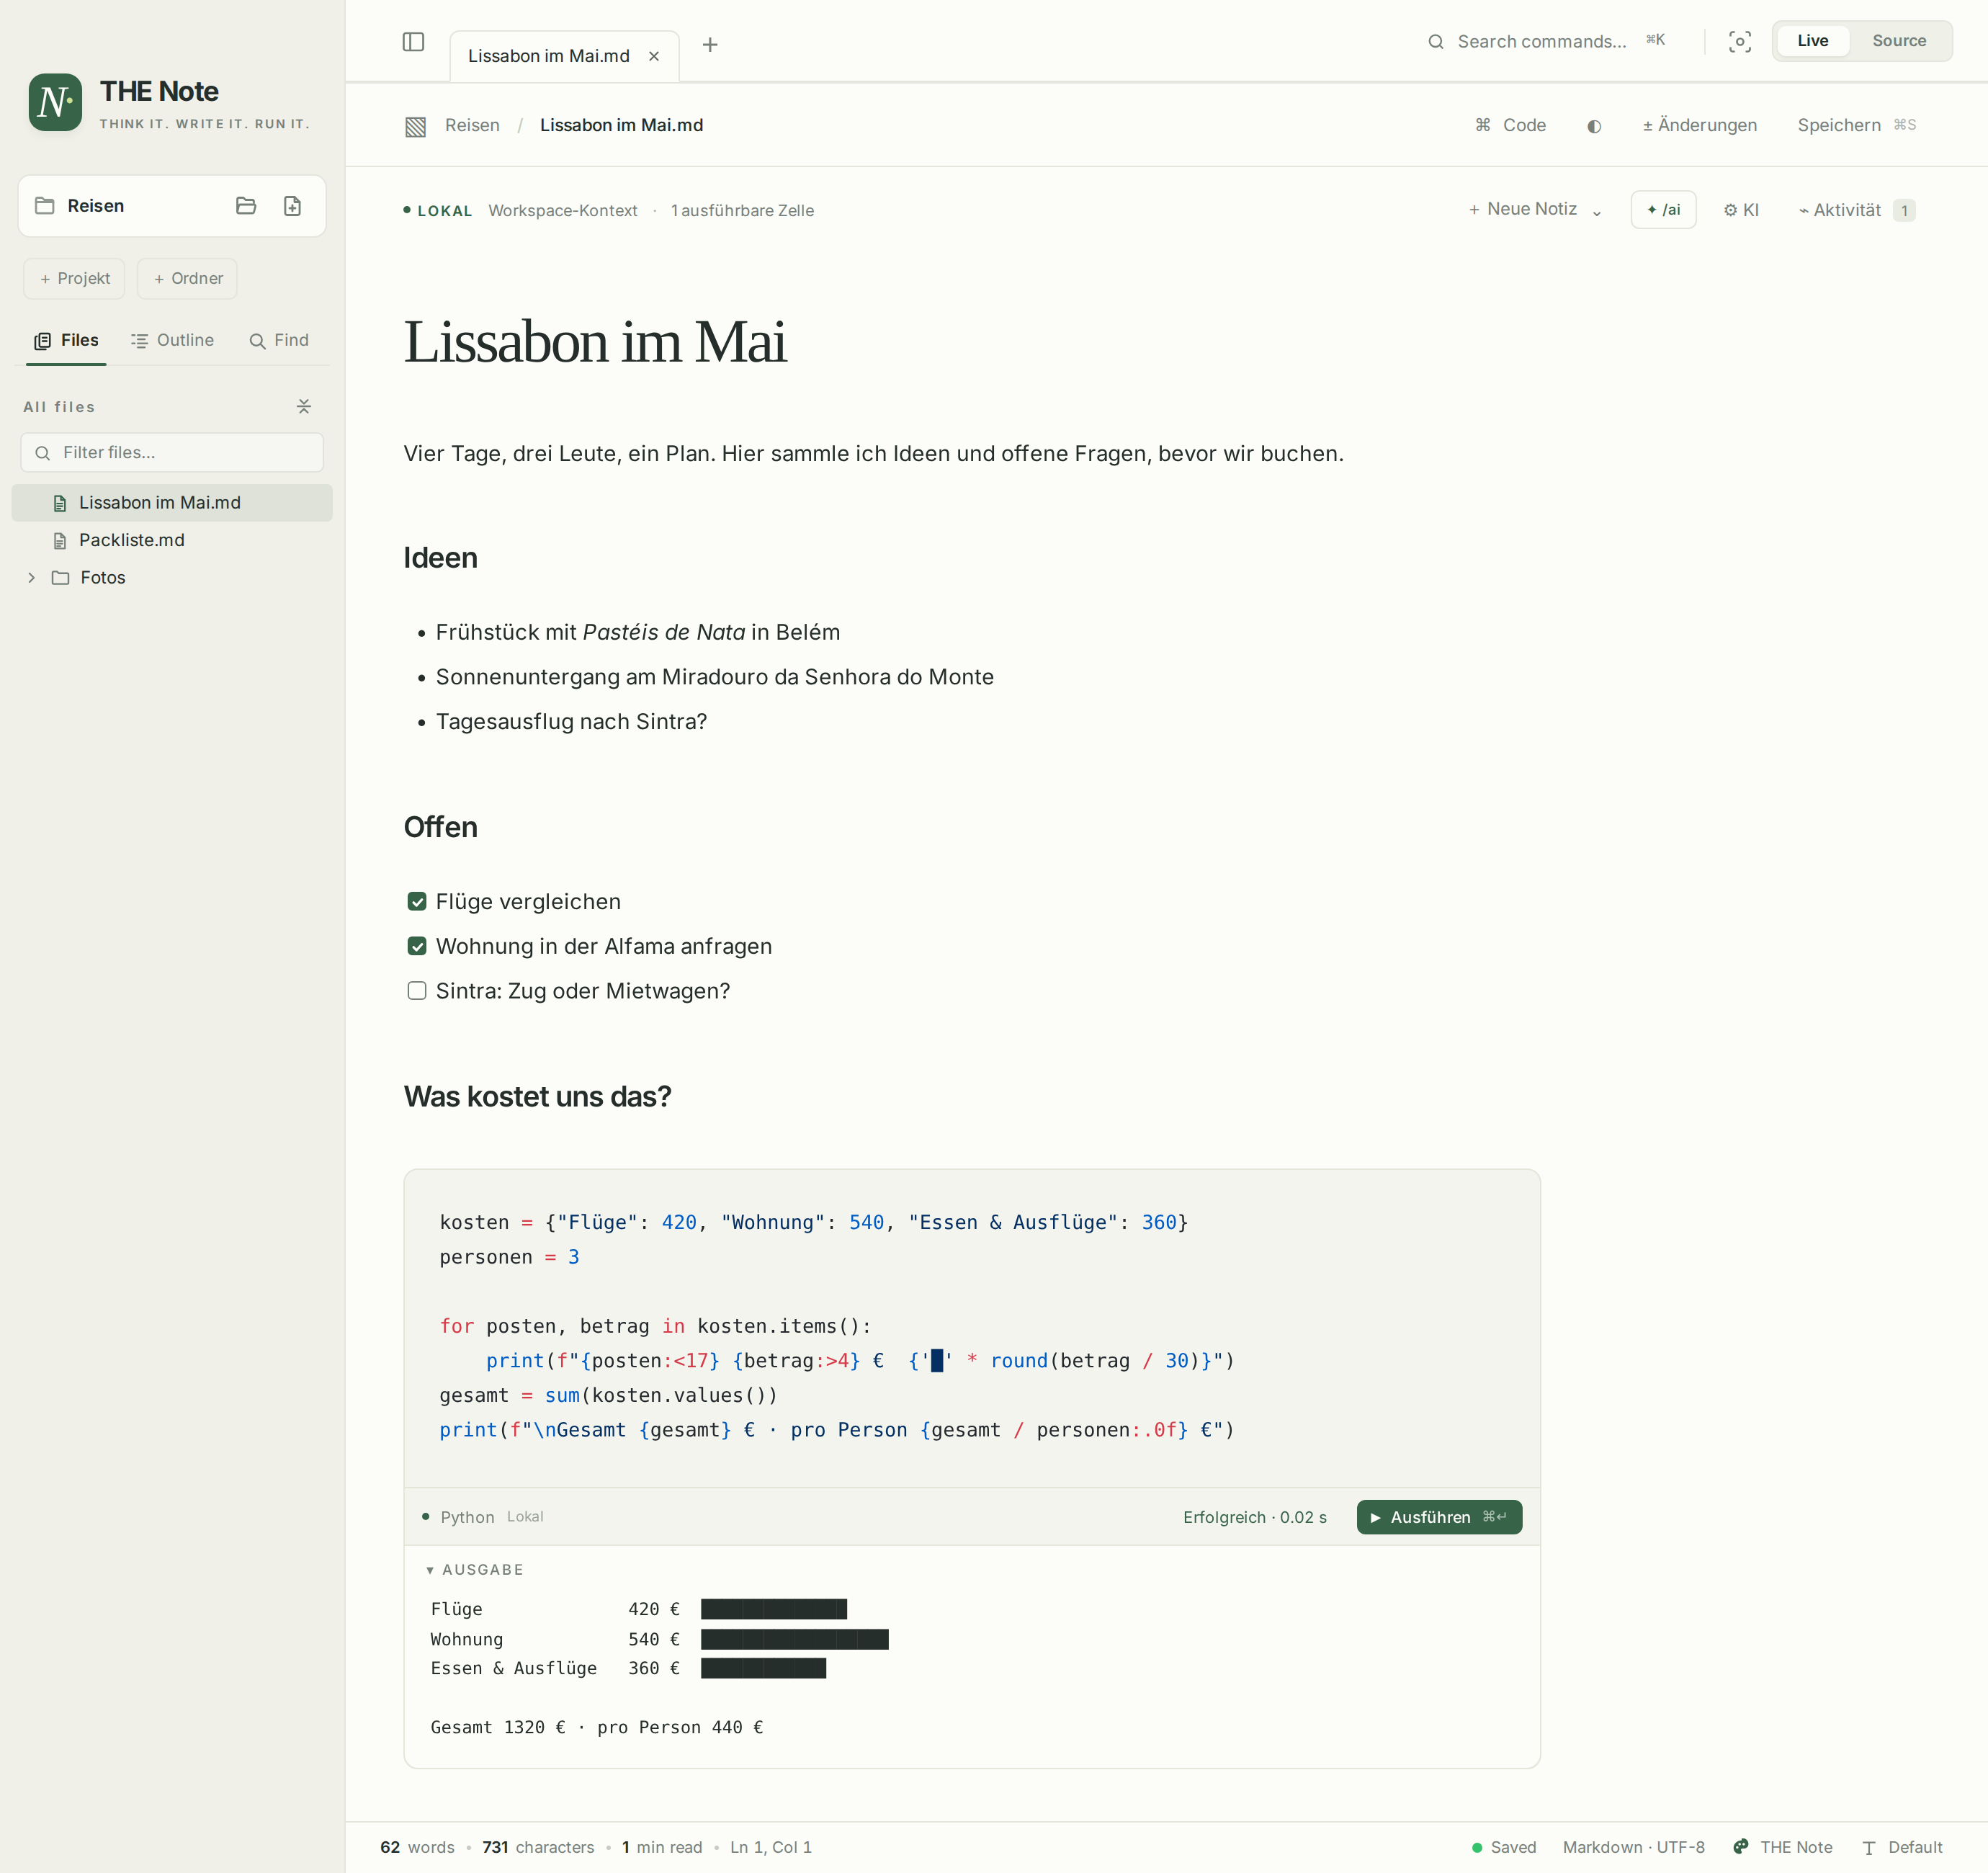
Task: Collapse all files icon
Action: [x=304, y=406]
